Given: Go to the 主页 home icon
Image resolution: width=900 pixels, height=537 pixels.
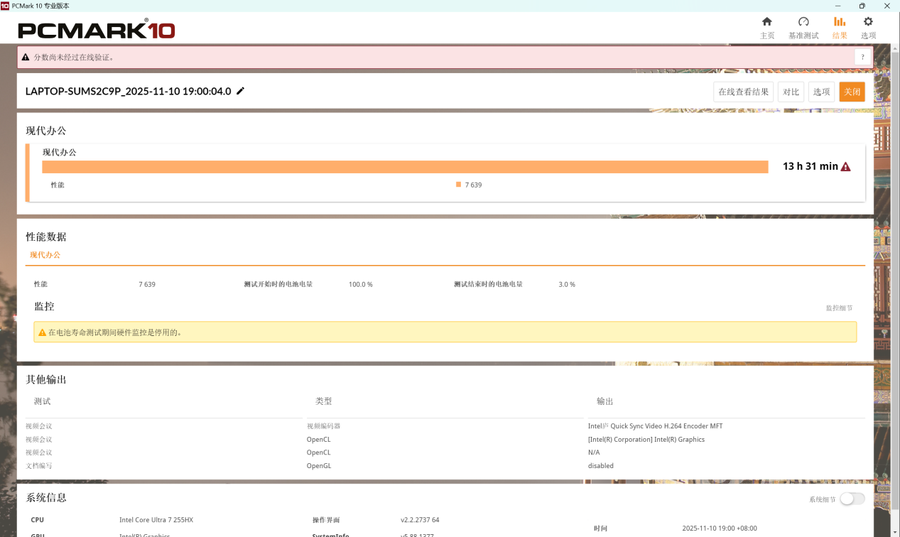Looking at the screenshot, I should coord(767,22).
